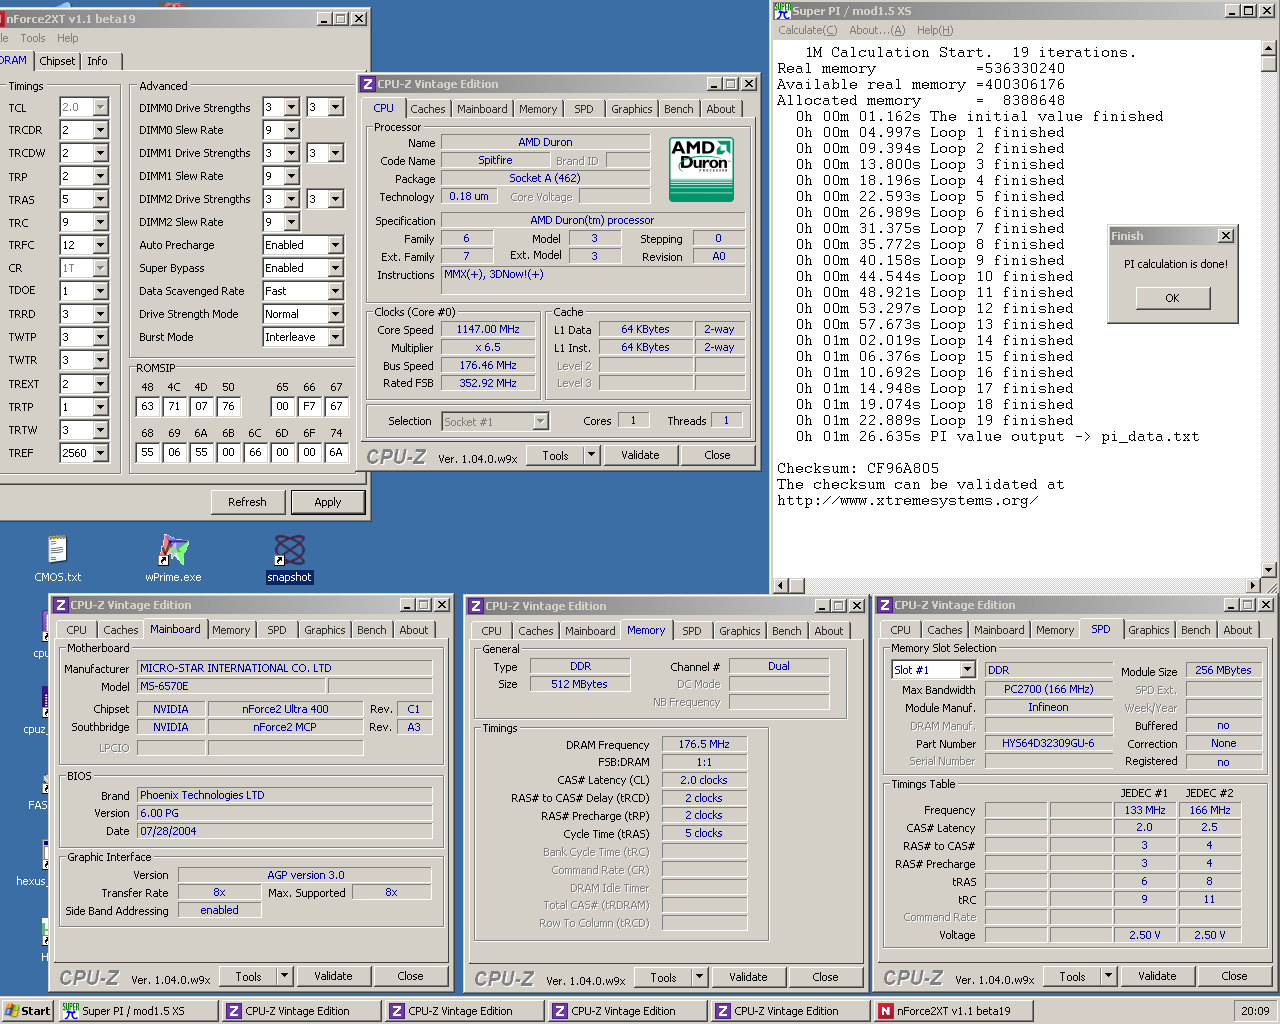Click the ROMSIP 48 value field showing 63
The width and height of the screenshot is (1280, 1024).
pyautogui.click(x=147, y=406)
